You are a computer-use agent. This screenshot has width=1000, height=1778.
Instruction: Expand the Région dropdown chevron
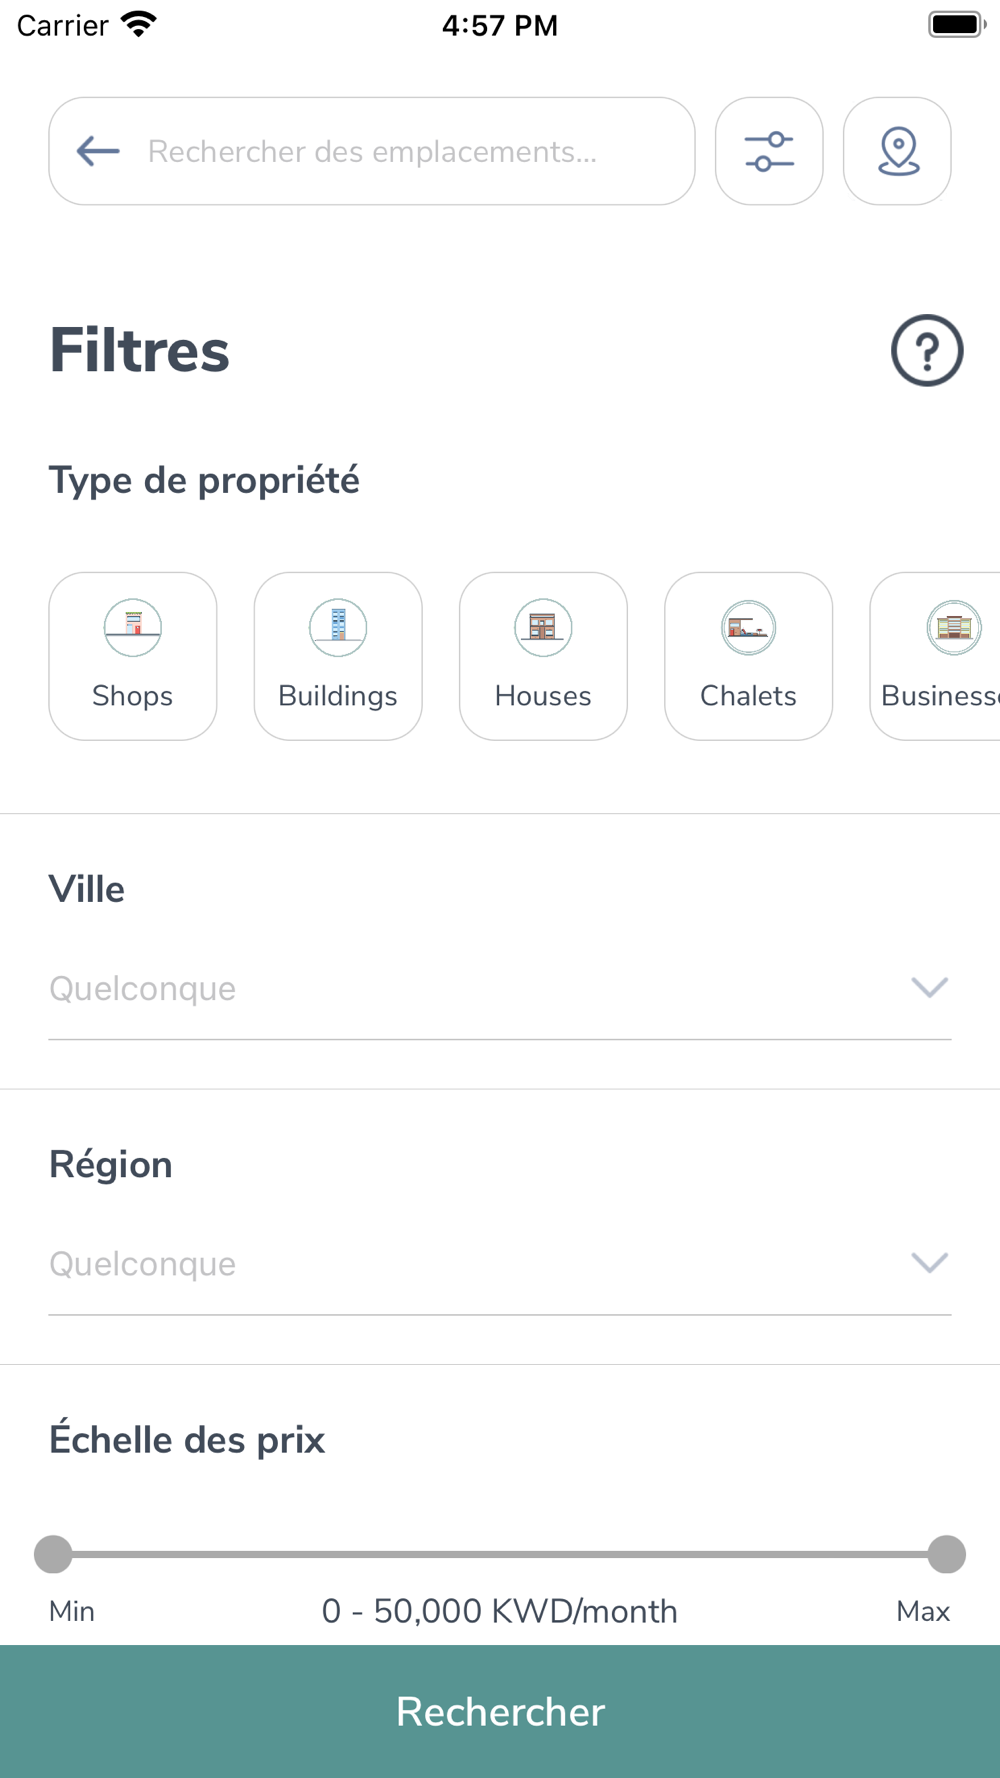(929, 1263)
